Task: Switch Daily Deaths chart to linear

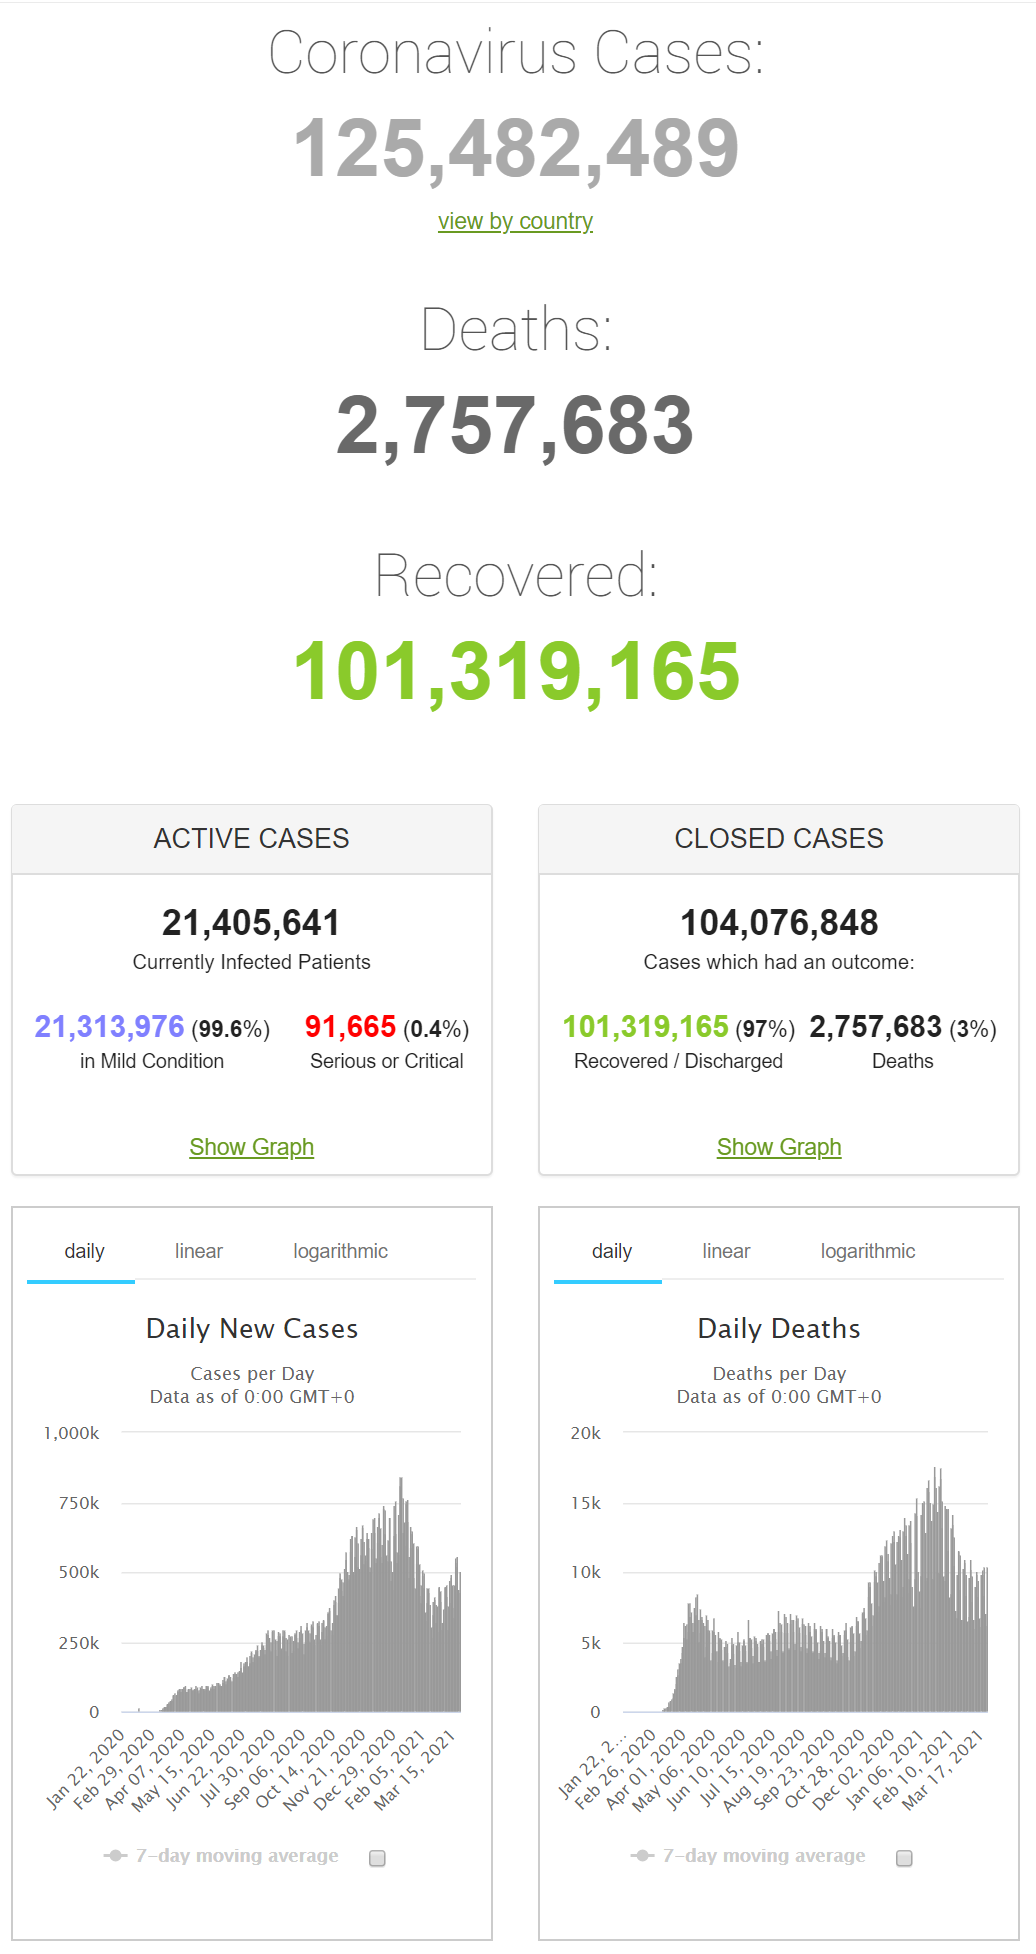Action: (726, 1251)
